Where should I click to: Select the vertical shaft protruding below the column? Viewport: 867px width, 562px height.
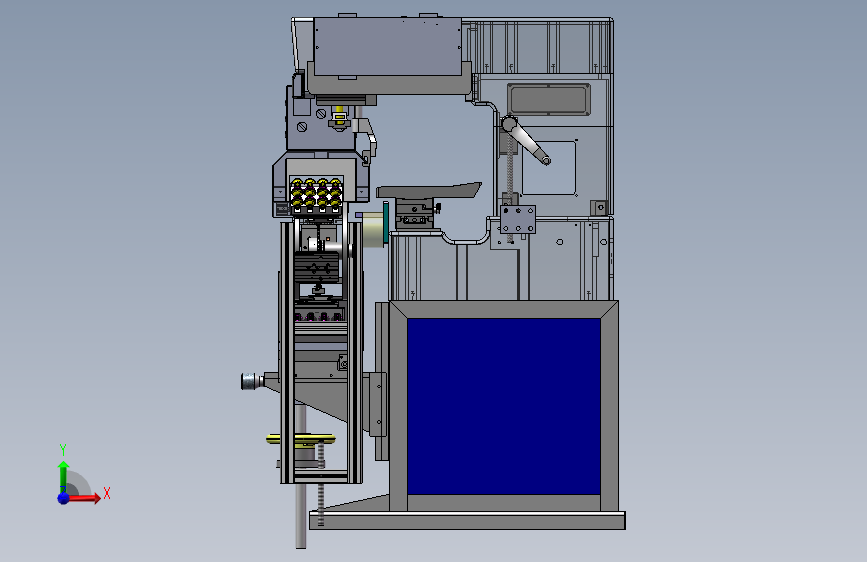coord(301,515)
